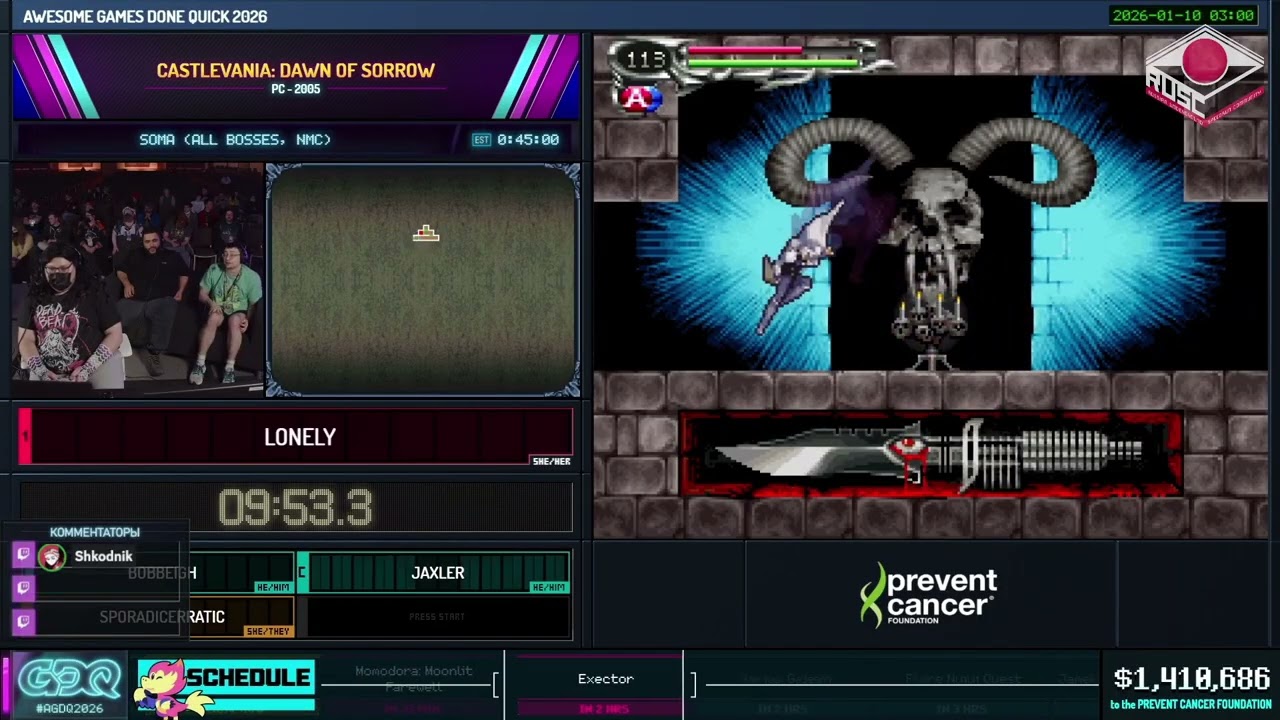Viewport: 1280px width, 720px height.
Task: Click the Комментаторы header
Action: [95, 532]
